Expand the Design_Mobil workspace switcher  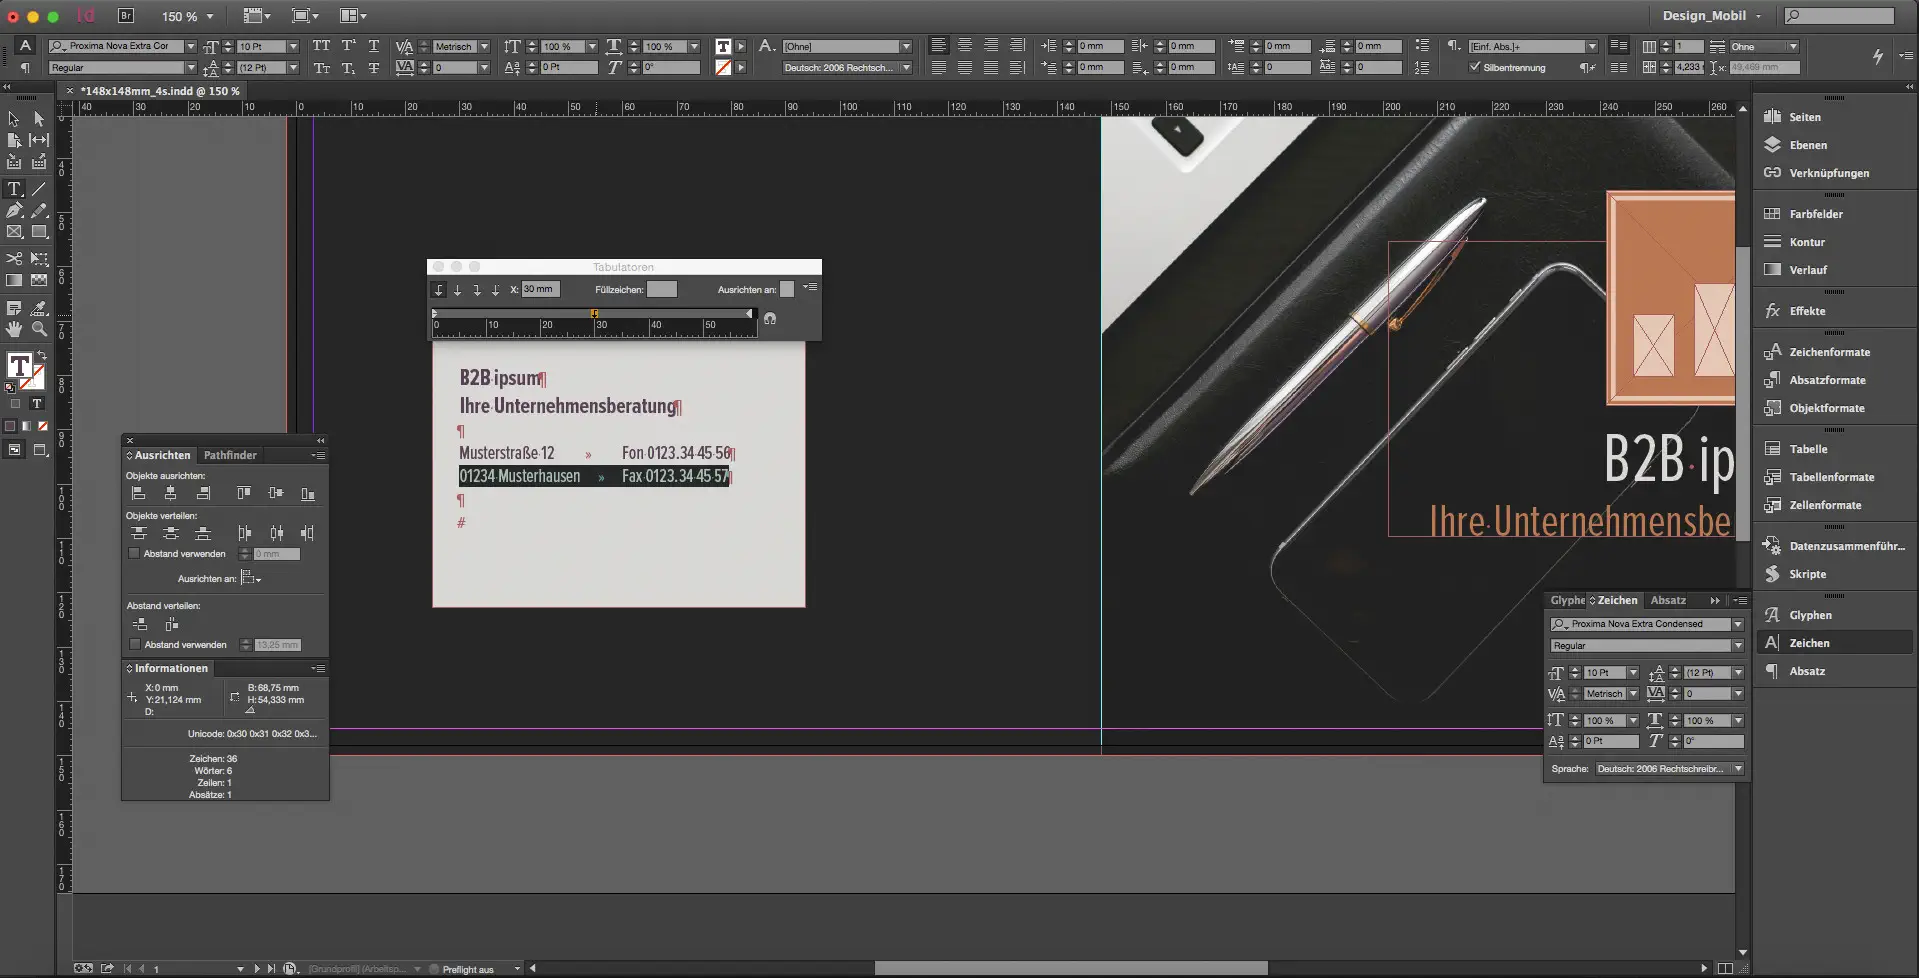point(1711,16)
